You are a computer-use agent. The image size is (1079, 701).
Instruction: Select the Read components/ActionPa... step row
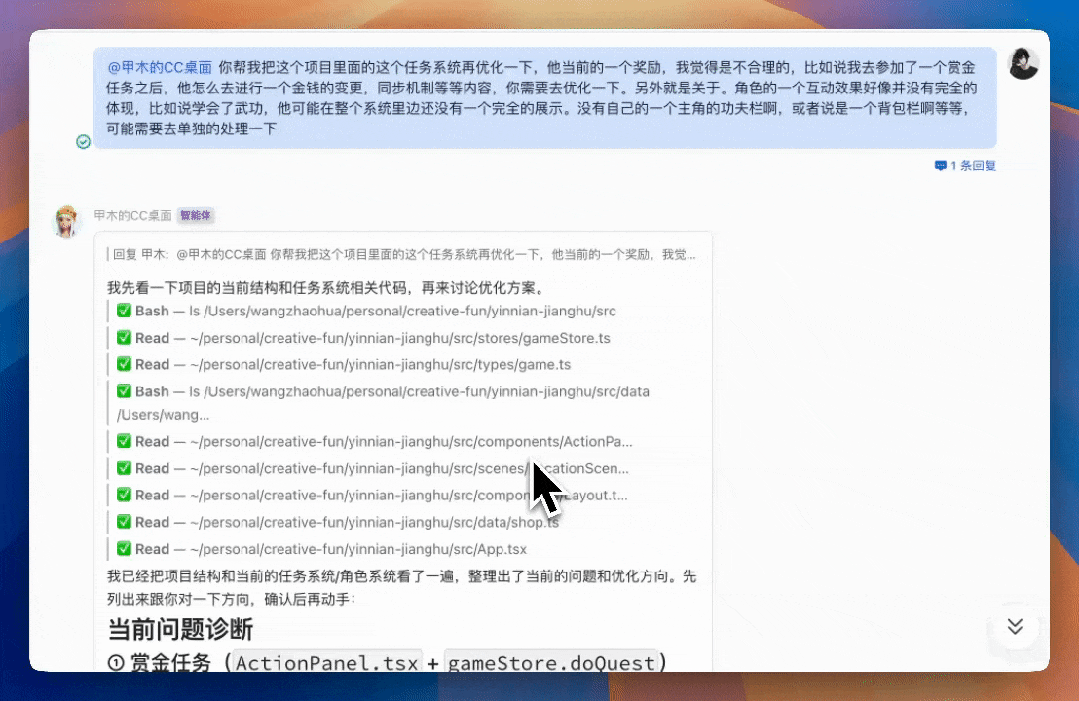pyautogui.click(x=374, y=442)
